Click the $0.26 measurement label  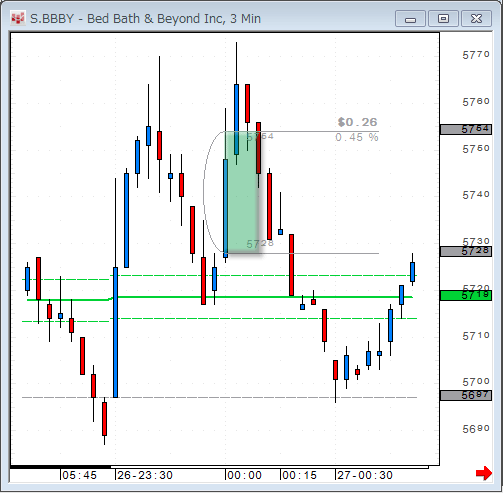click(x=357, y=122)
